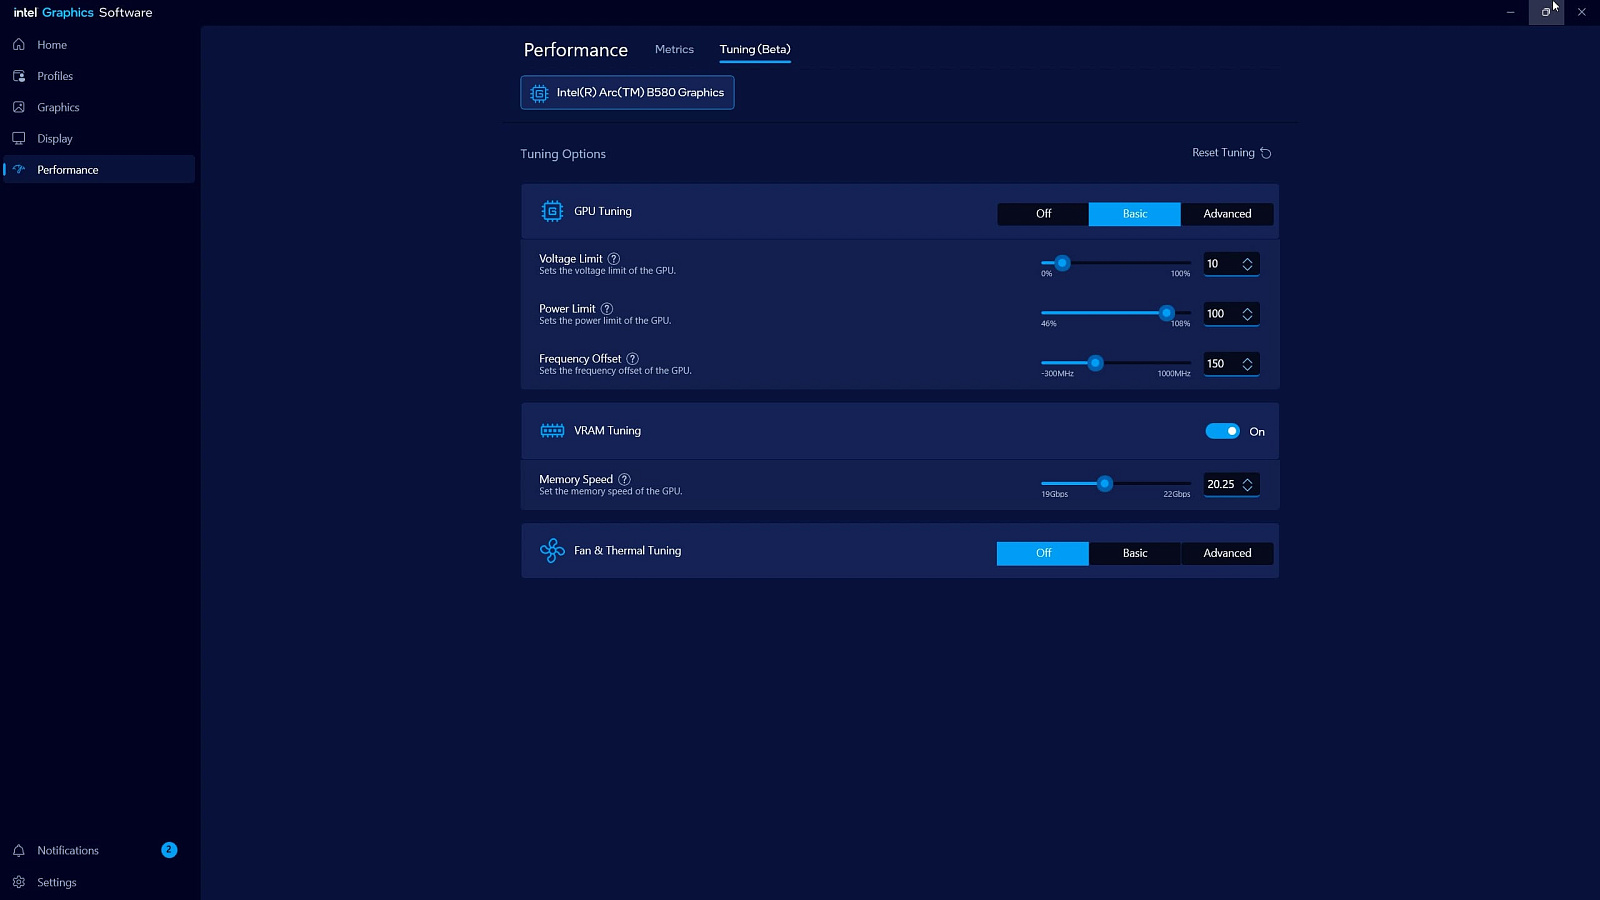Set GPU Tuning to Advanced
1600x900 pixels.
point(1227,214)
